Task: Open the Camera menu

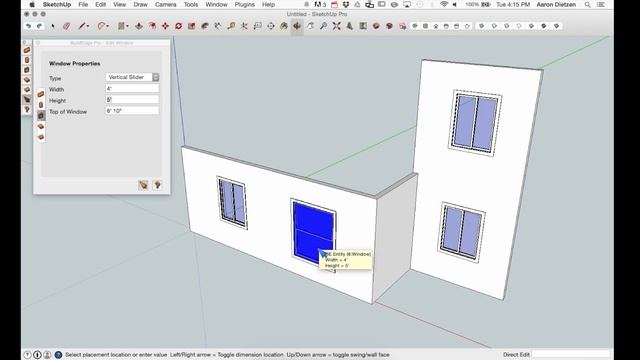Action: coord(166,4)
